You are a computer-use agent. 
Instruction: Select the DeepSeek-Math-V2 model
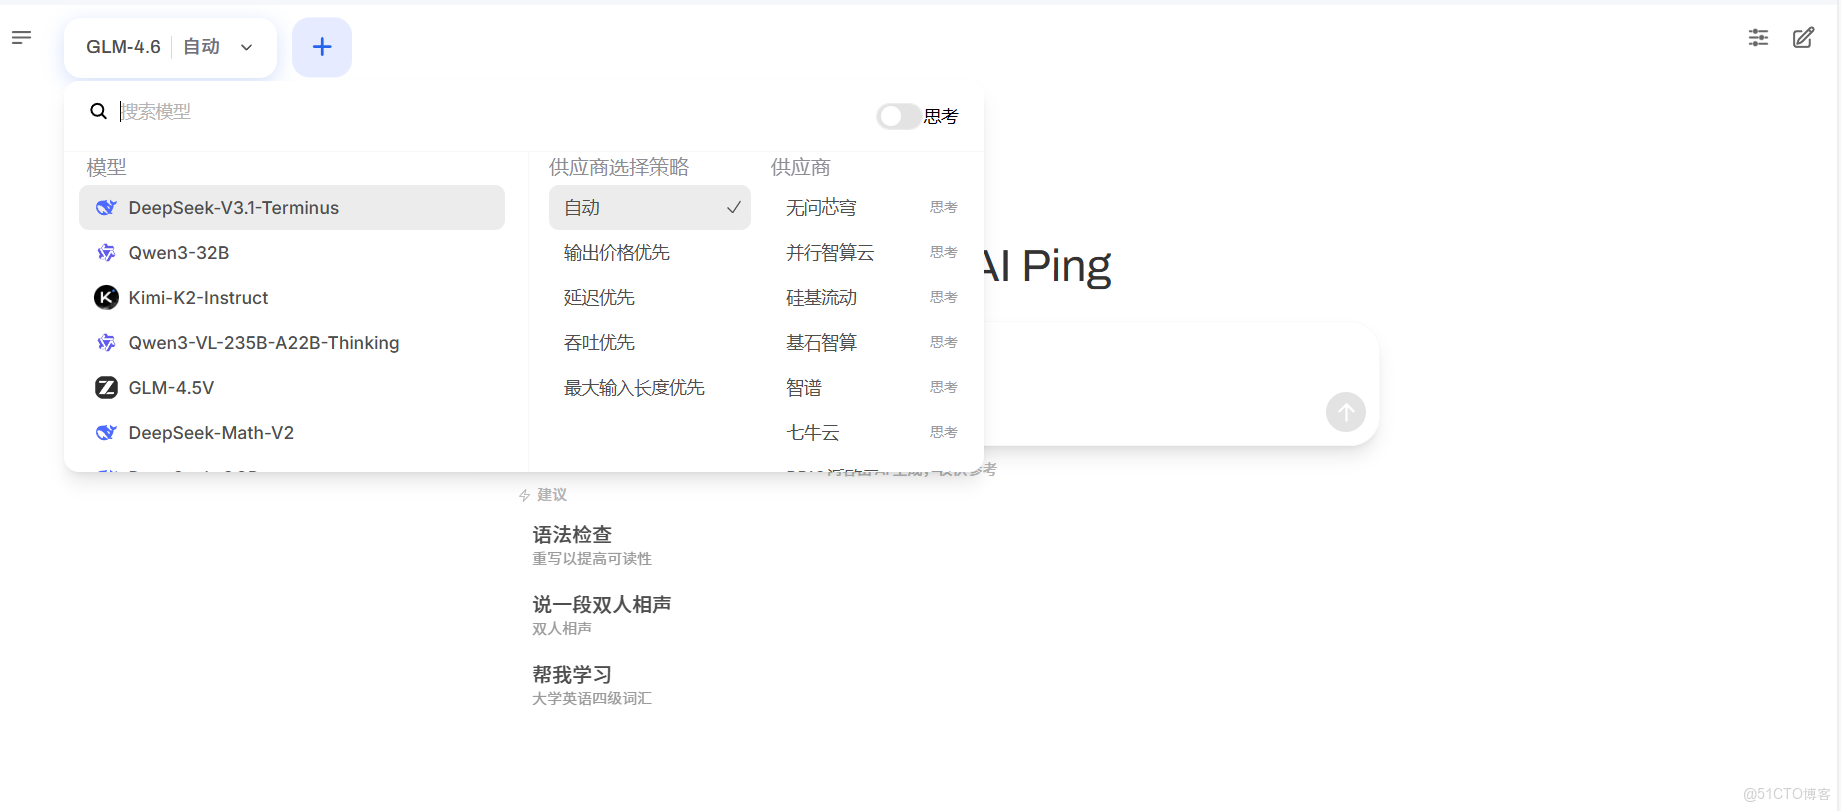pos(292,433)
